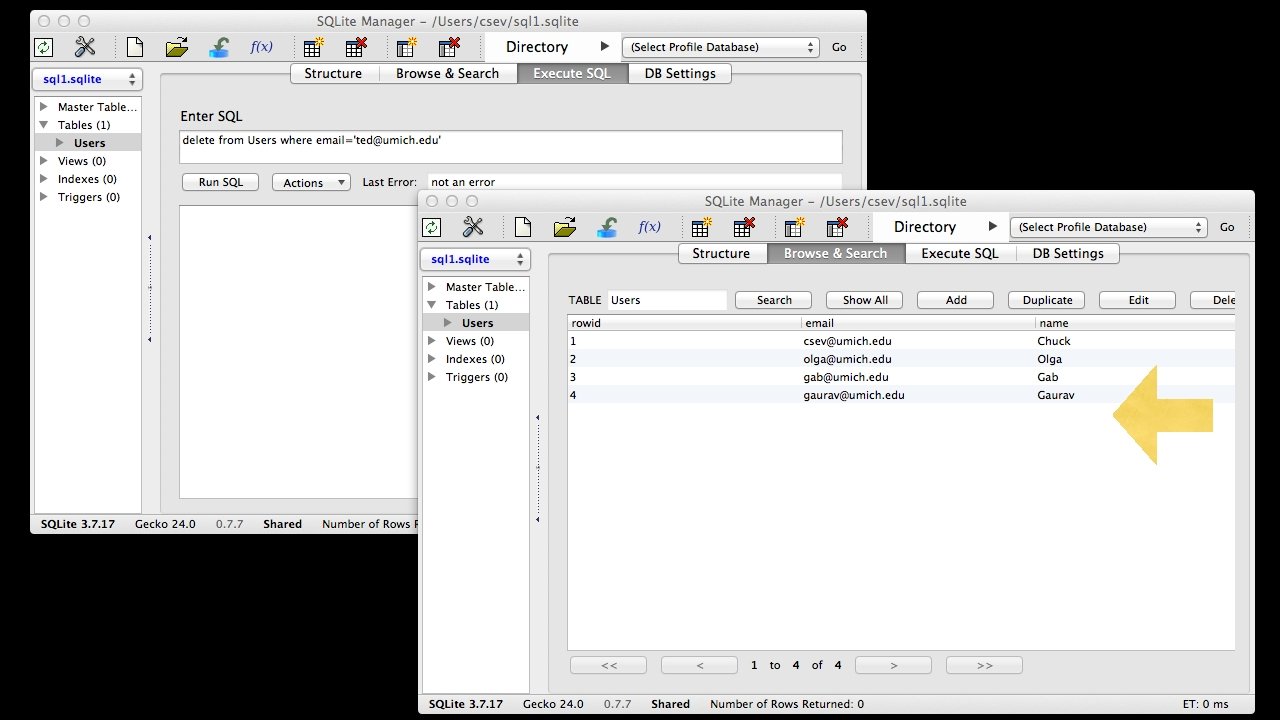
Task: Go to first page with << button
Action: click(609, 665)
